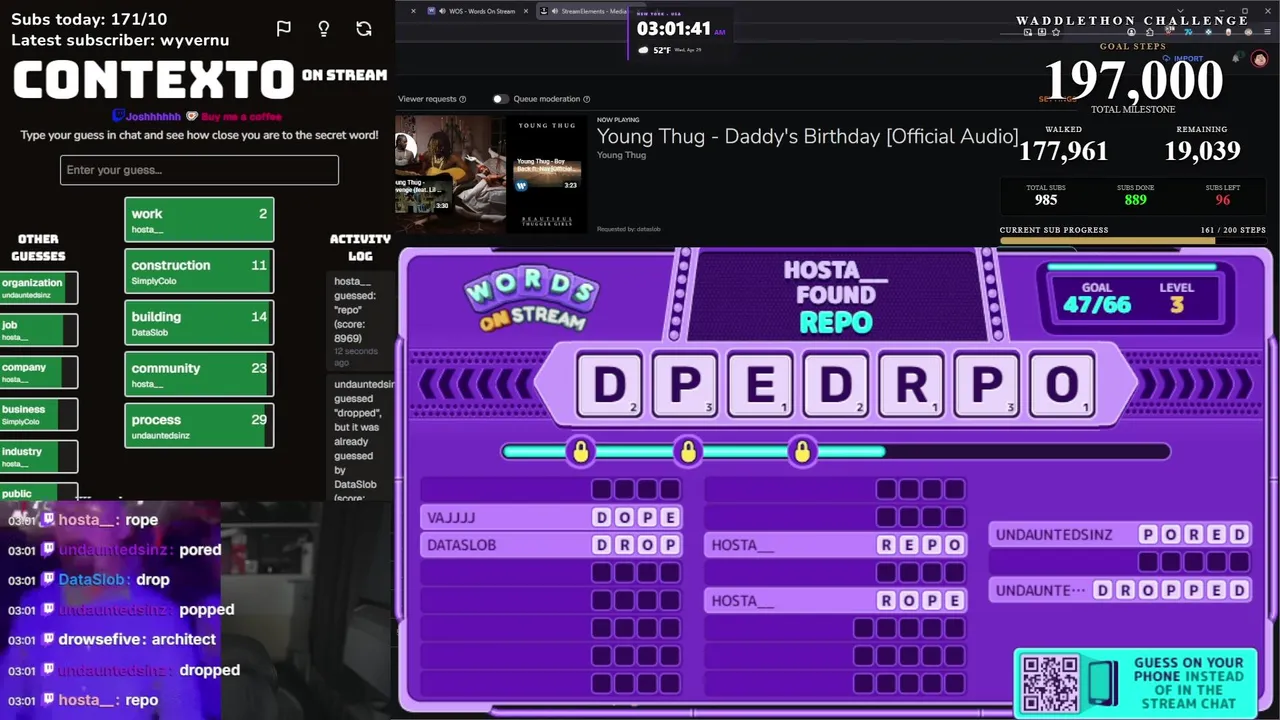Screen dimensions: 1280x720
Task: Click the lightbulb hint icon in Contexto
Action: 324,29
